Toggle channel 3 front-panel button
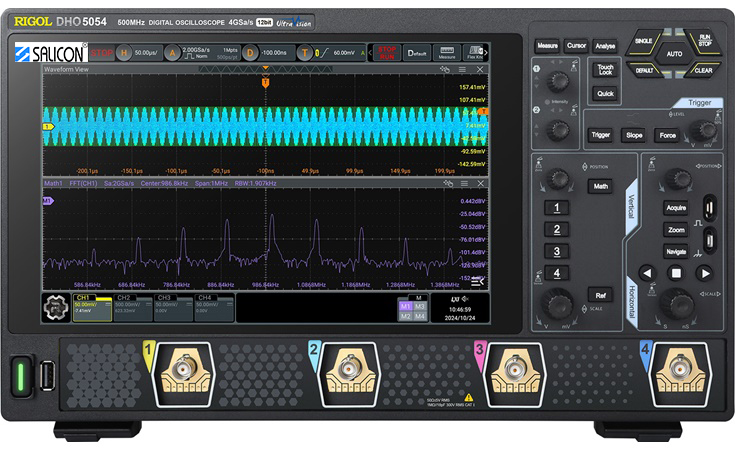The height and width of the screenshot is (450, 735). click(556, 251)
